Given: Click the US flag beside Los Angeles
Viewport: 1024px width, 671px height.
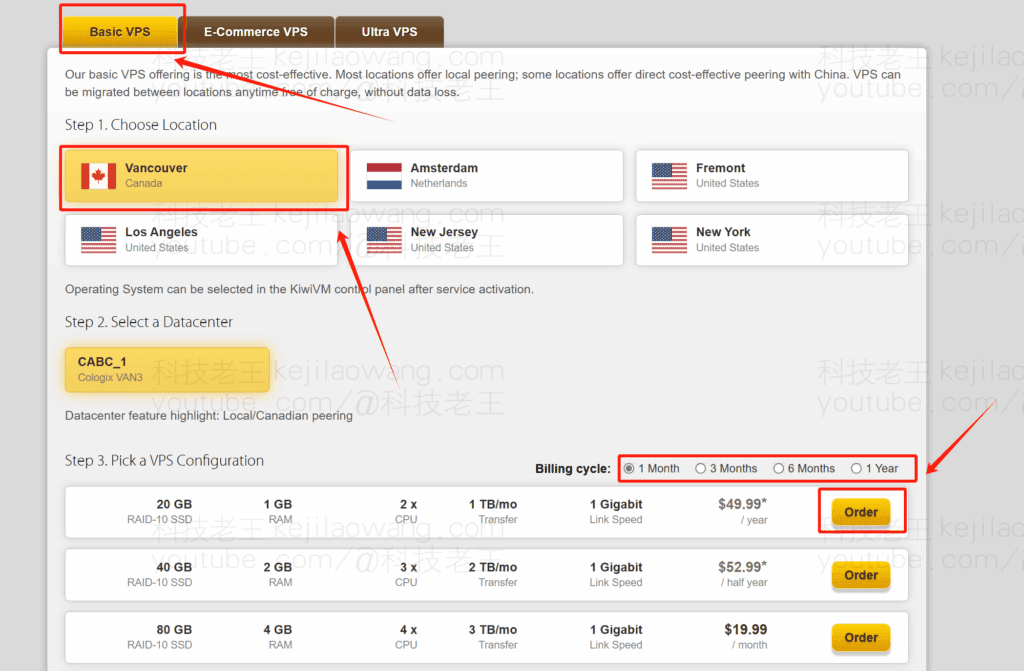Looking at the screenshot, I should [99, 240].
